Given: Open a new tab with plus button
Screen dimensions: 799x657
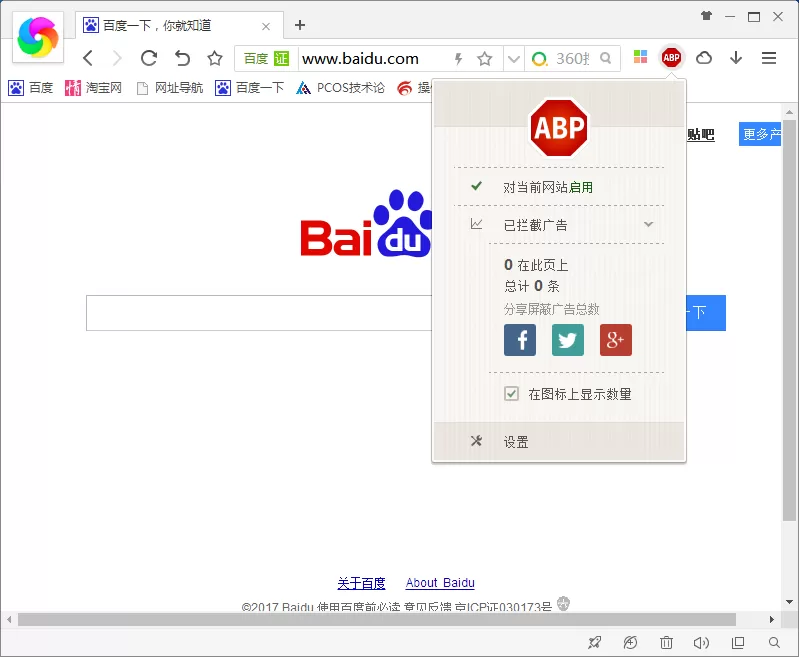Looking at the screenshot, I should tap(300, 25).
